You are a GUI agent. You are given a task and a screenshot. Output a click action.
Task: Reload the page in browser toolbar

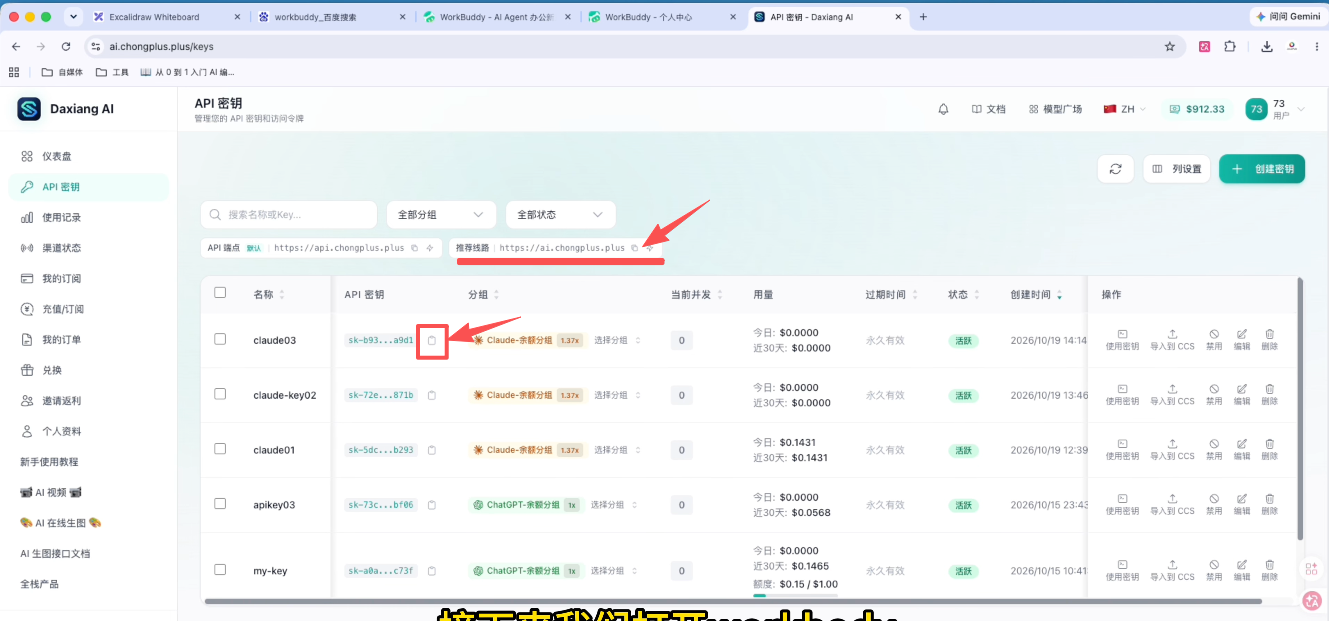point(66,46)
